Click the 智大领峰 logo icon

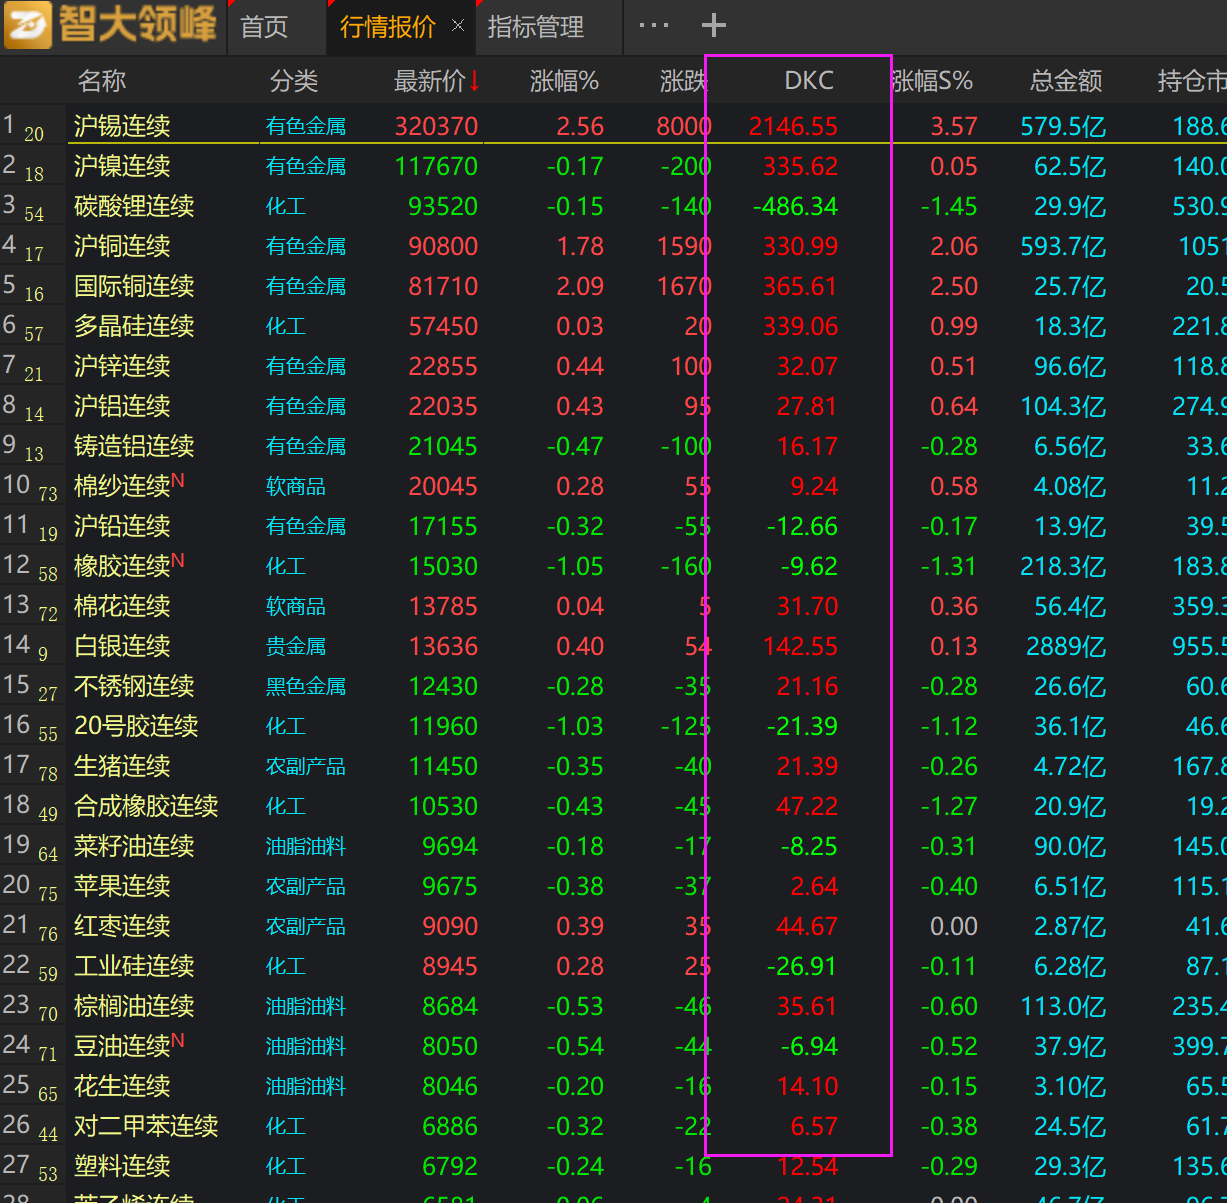pyautogui.click(x=28, y=26)
